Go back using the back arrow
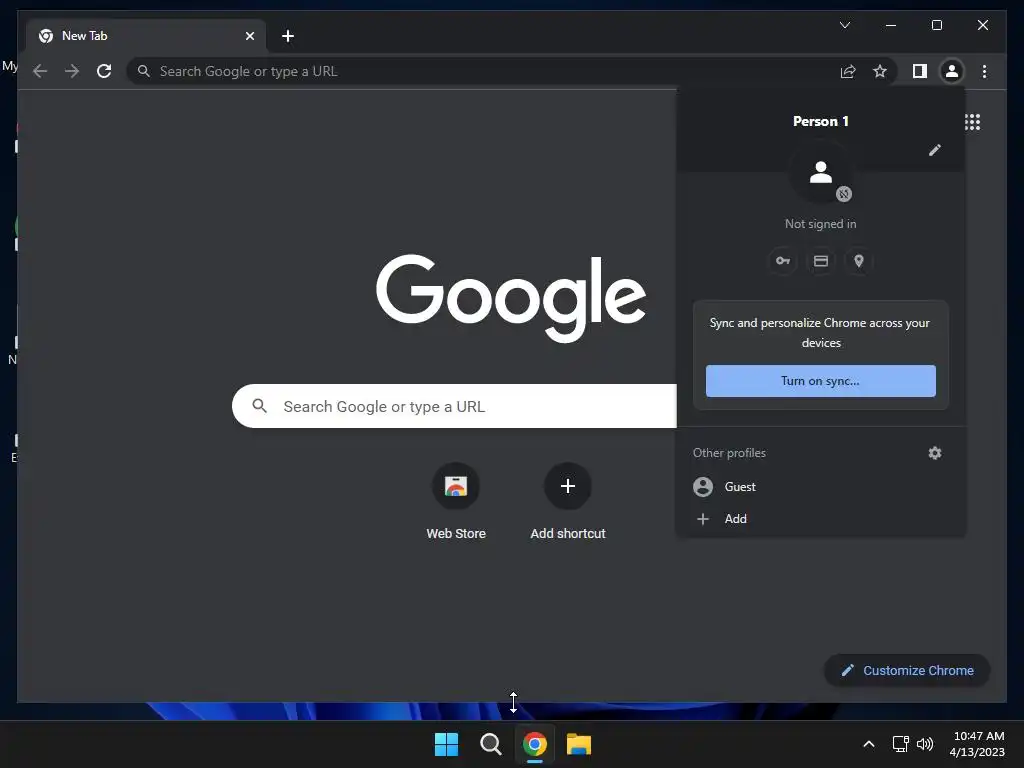This screenshot has height=768, width=1024. (40, 71)
